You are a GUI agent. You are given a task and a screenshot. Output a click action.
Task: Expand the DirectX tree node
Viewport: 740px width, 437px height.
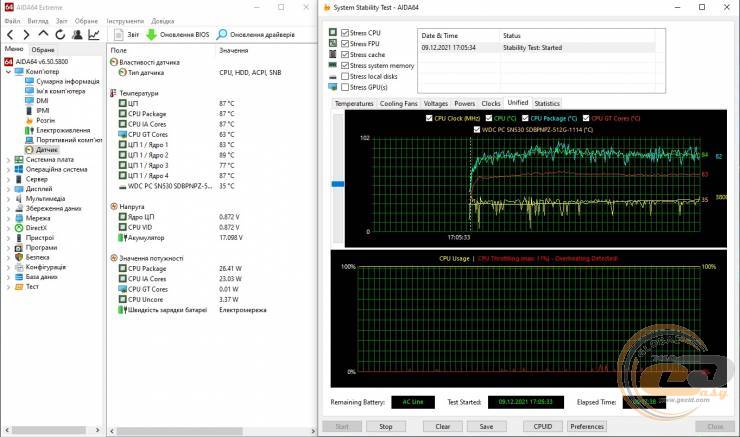click(x=8, y=228)
